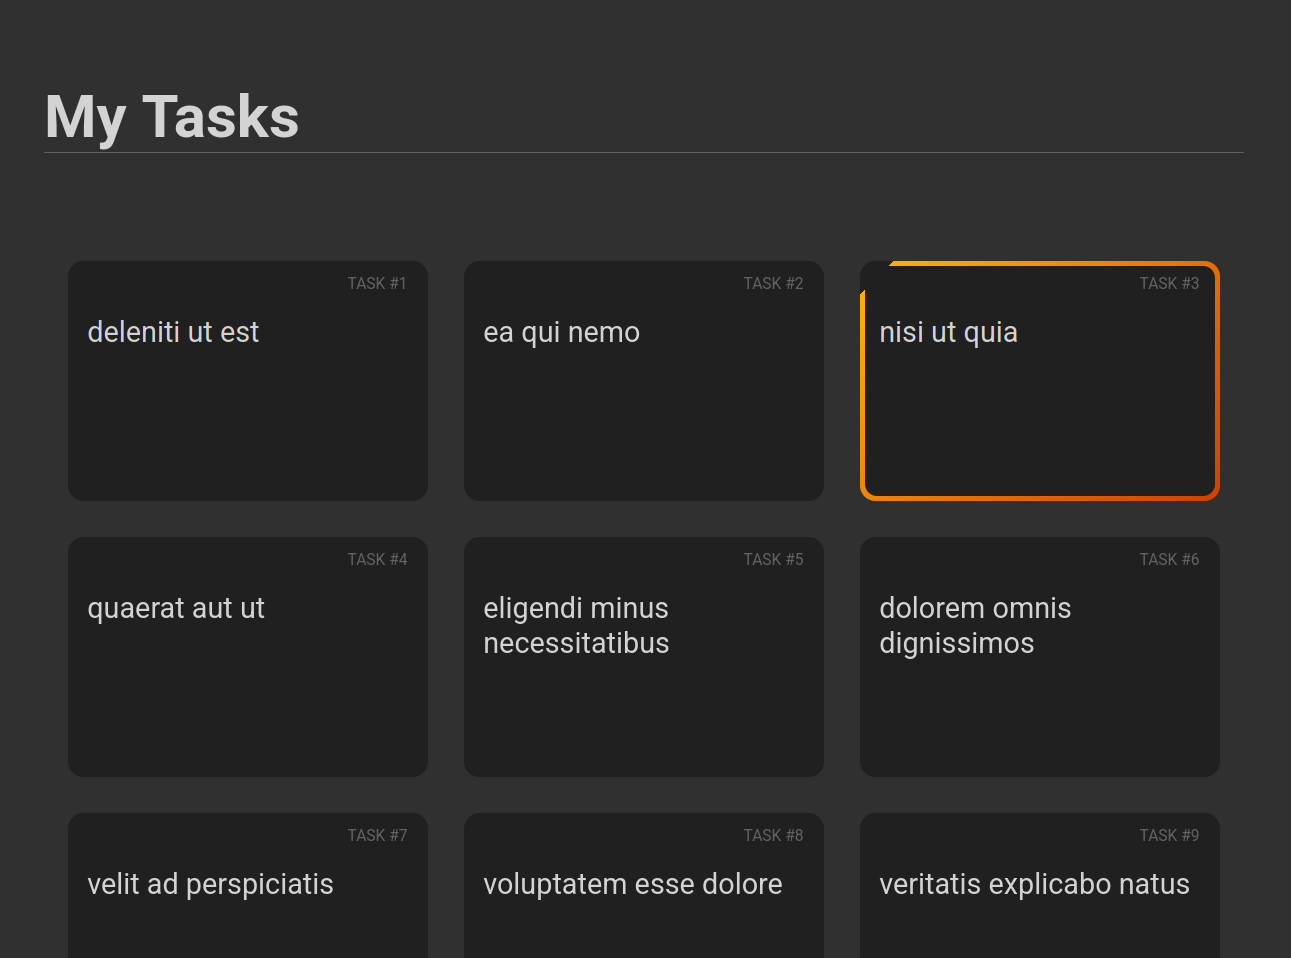Click the 'TASK #7' label
The width and height of the screenshot is (1291, 958).
(x=377, y=836)
